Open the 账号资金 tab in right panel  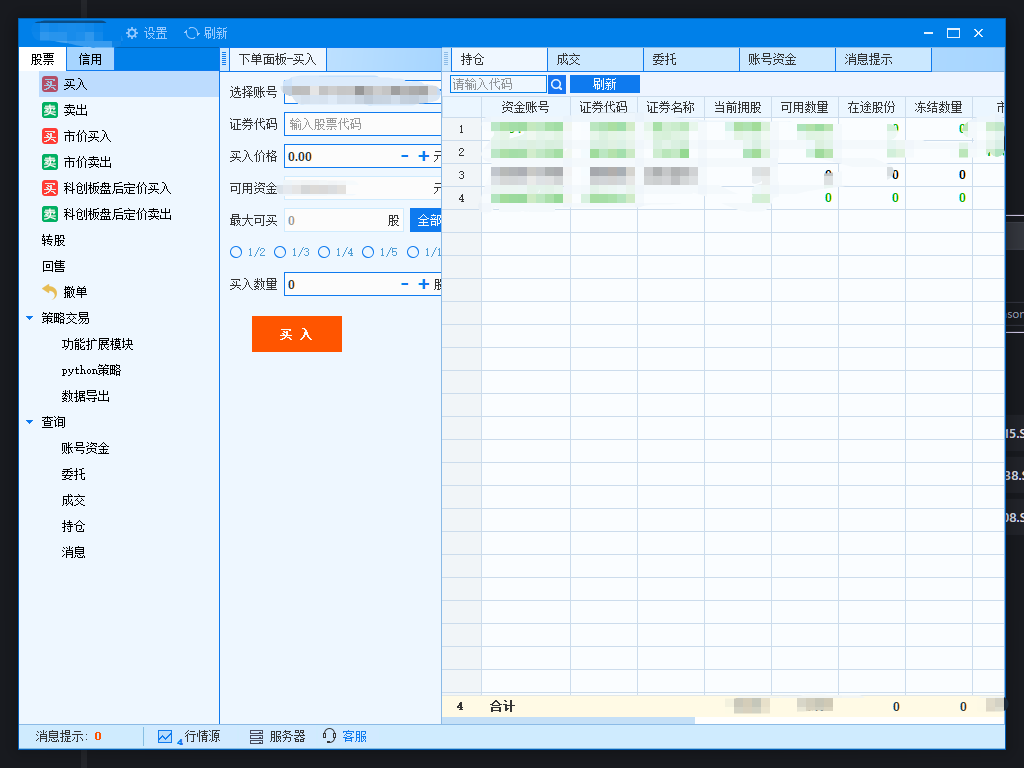[788, 59]
